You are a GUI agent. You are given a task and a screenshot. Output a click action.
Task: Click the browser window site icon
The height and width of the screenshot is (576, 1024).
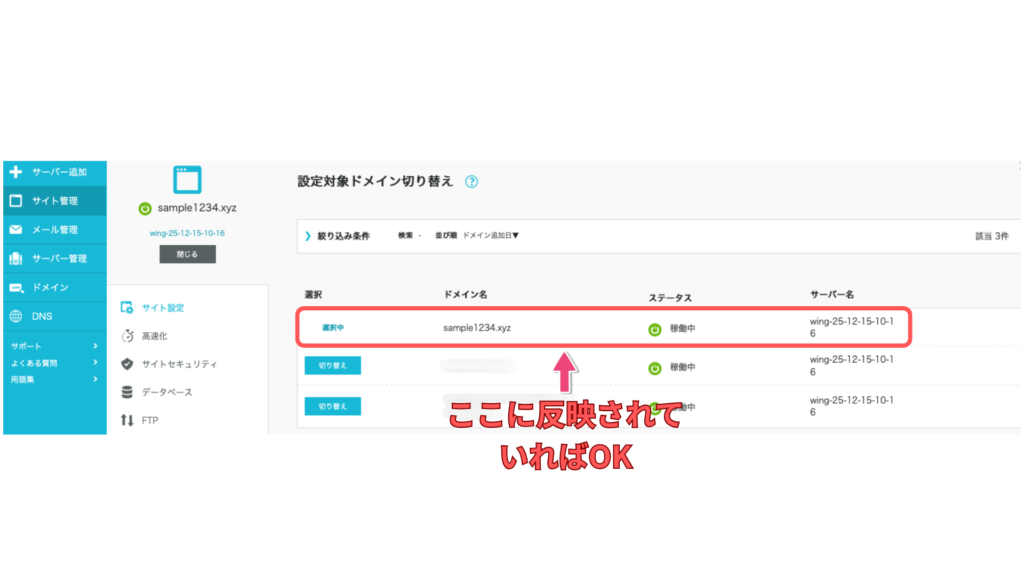(x=187, y=180)
